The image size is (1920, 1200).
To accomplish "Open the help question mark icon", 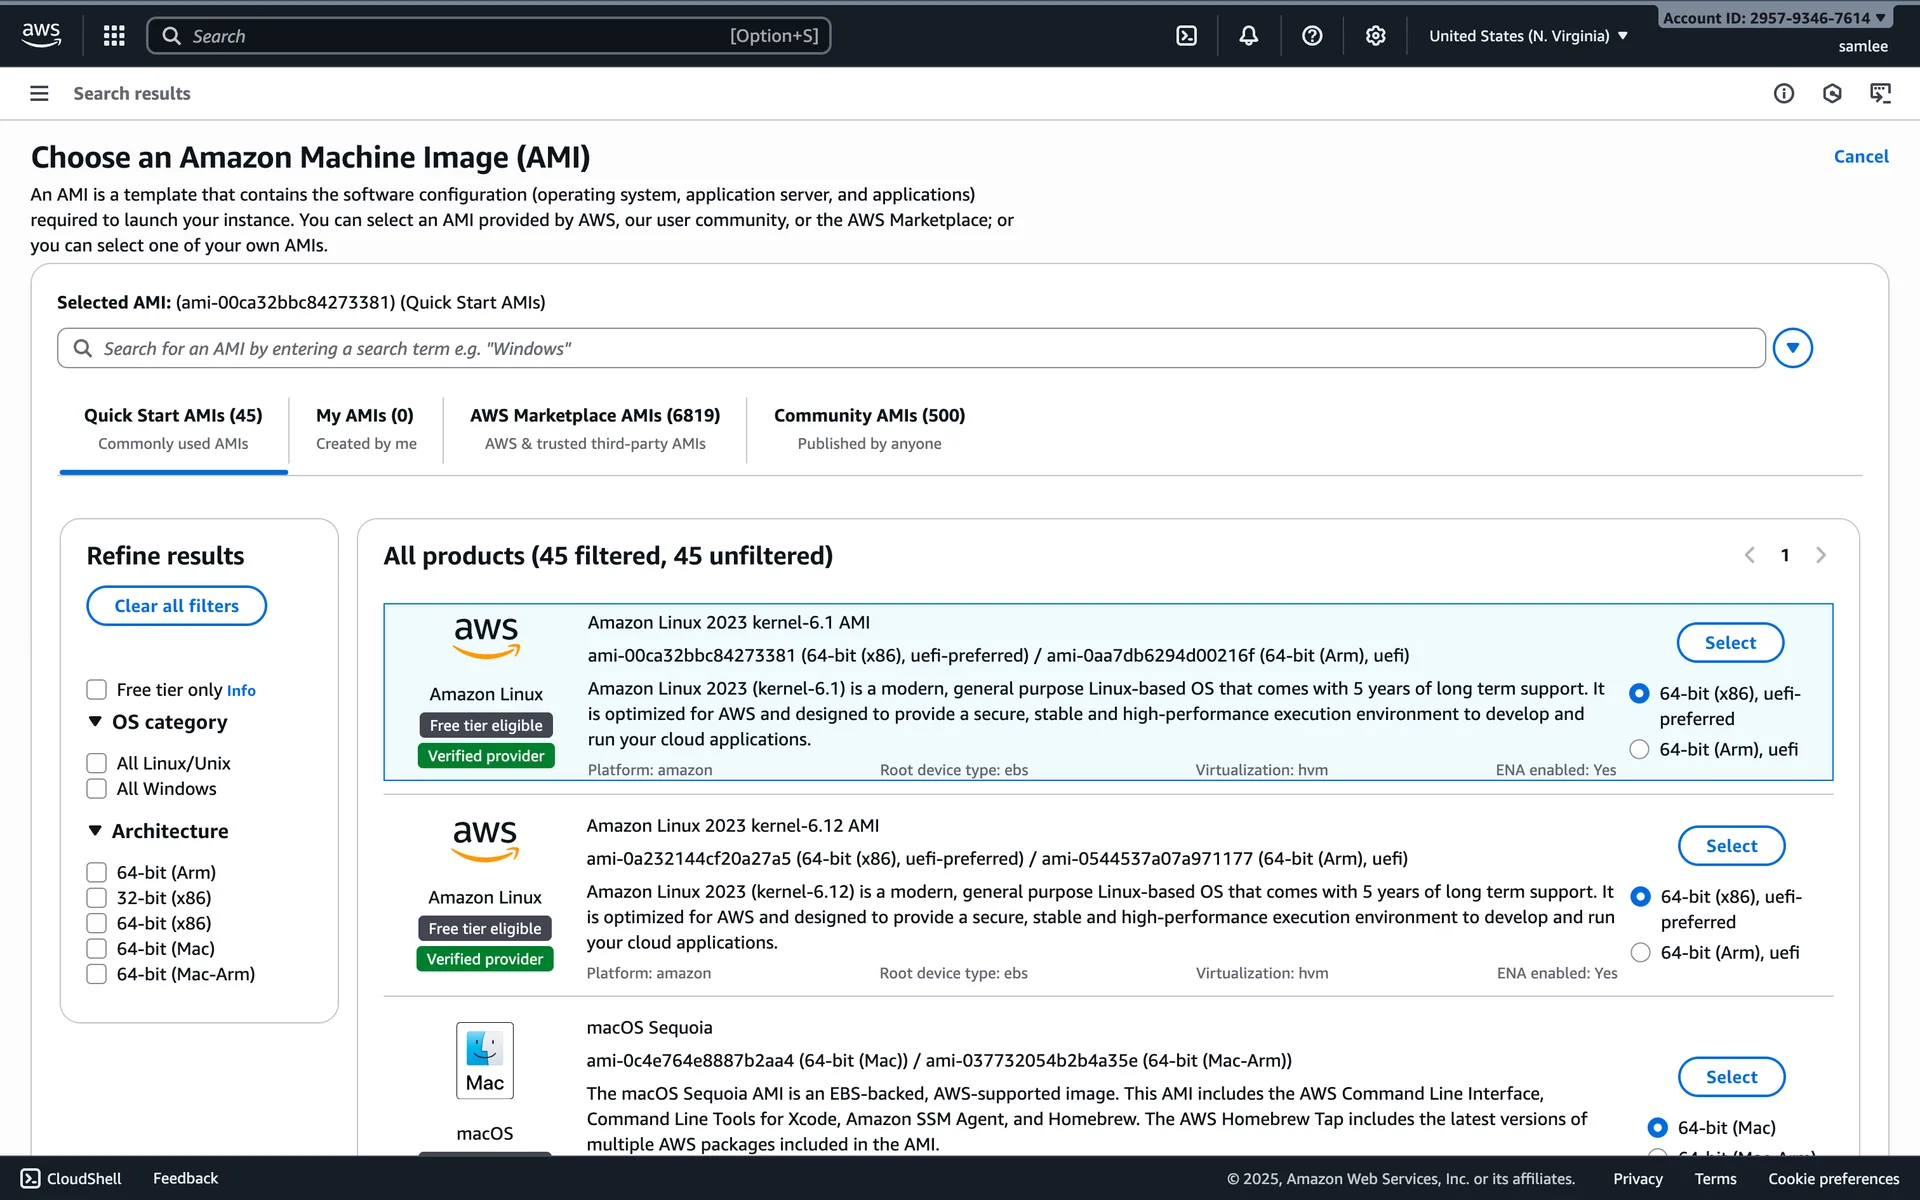I will pos(1312,36).
